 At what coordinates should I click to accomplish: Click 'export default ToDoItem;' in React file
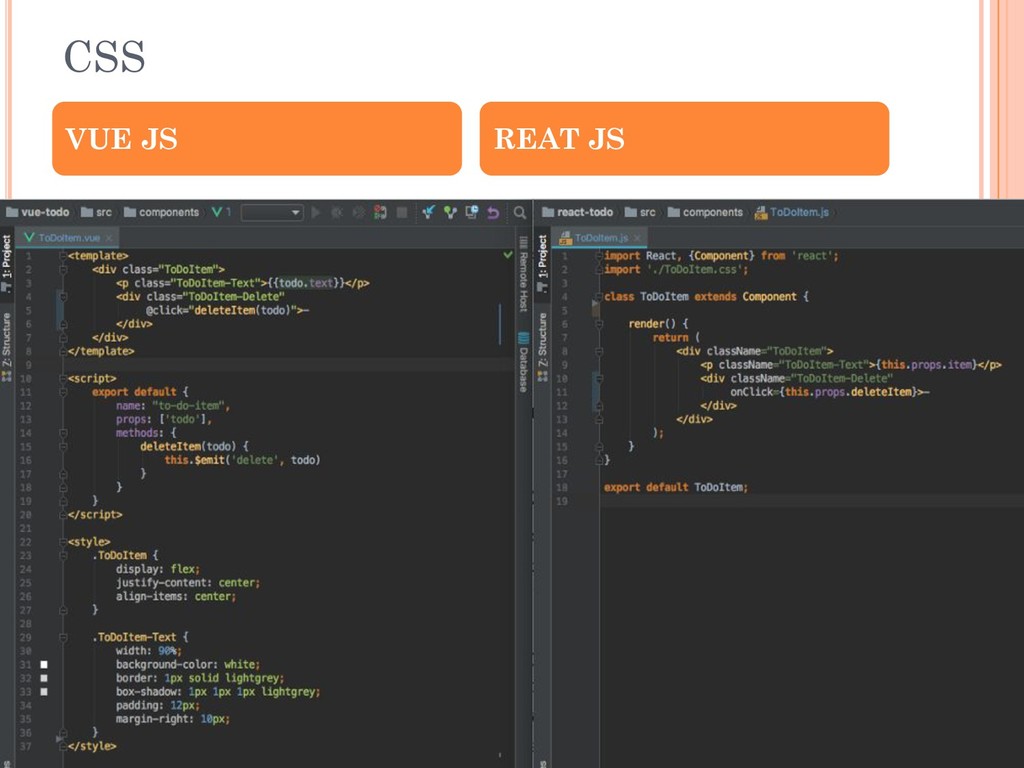675,487
